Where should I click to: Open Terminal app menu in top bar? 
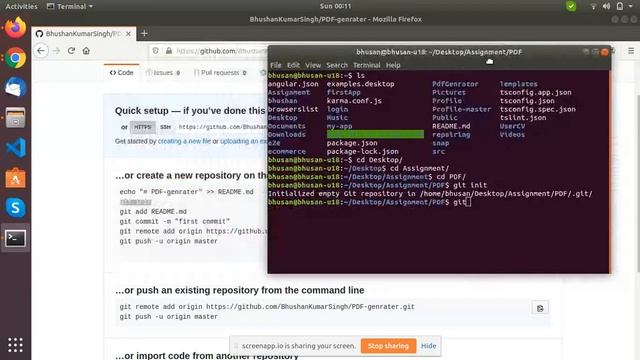pyautogui.click(x=70, y=6)
